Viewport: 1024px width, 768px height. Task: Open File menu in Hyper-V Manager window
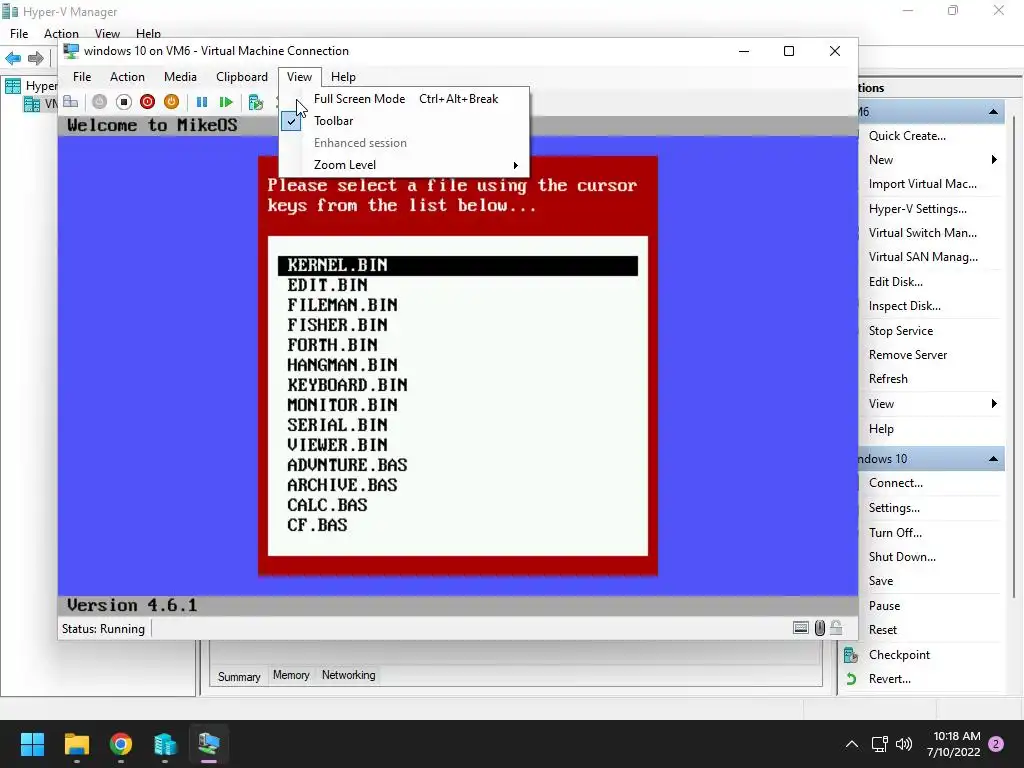point(19,33)
